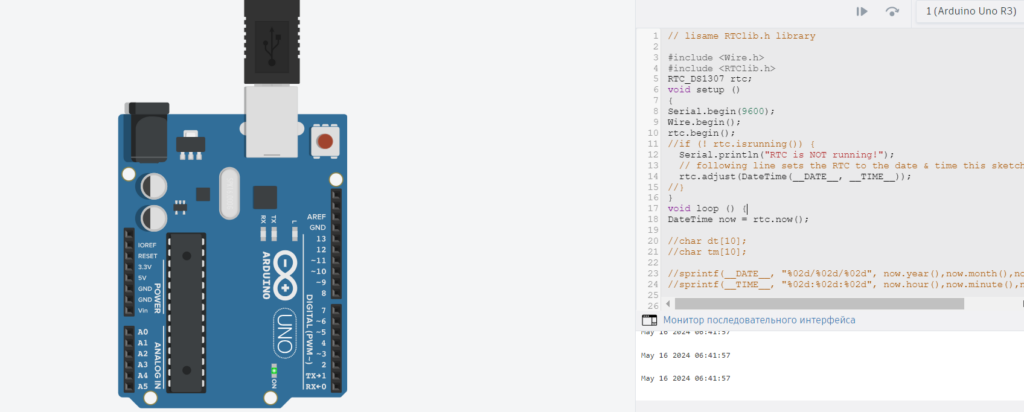Click the 3.3V power pin socket
This screenshot has height=412, width=1024.
129,266
